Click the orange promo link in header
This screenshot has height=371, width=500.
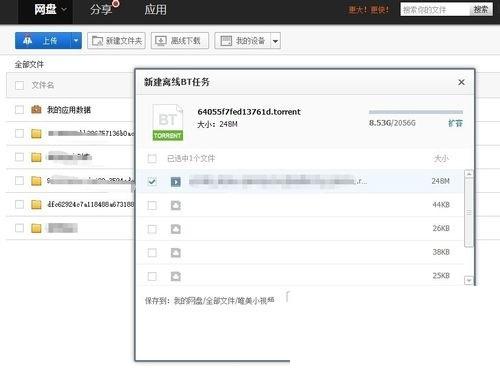coord(369,10)
